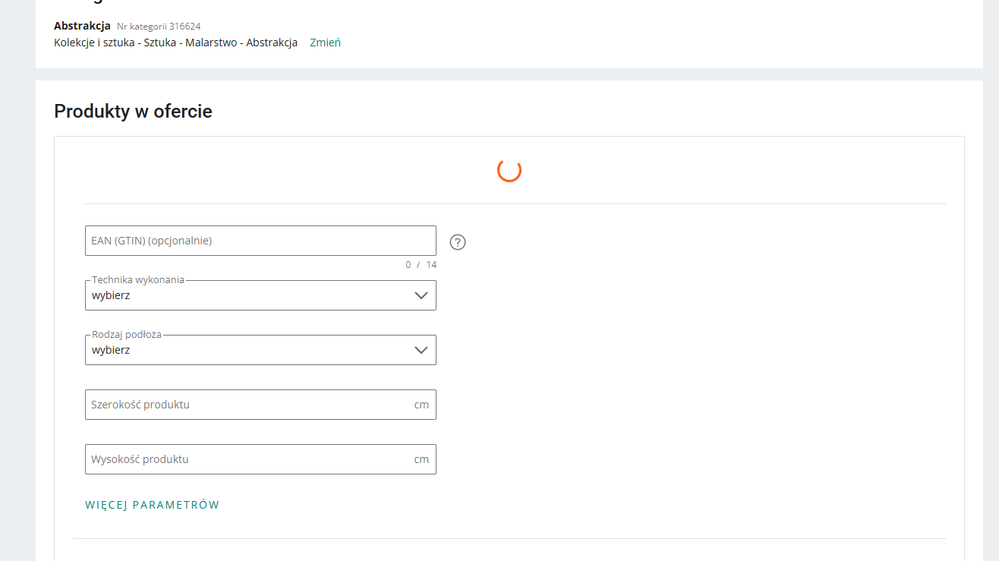
Task: Click the 0 / 14 character counter
Action: [x=421, y=265]
